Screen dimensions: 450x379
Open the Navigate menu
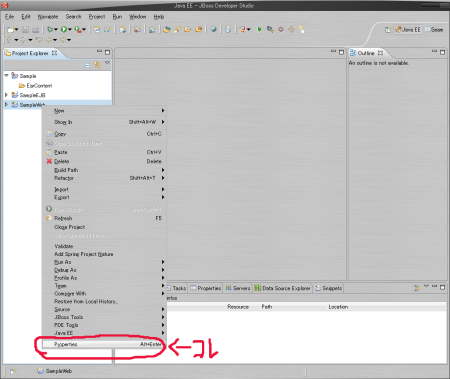click(x=48, y=17)
